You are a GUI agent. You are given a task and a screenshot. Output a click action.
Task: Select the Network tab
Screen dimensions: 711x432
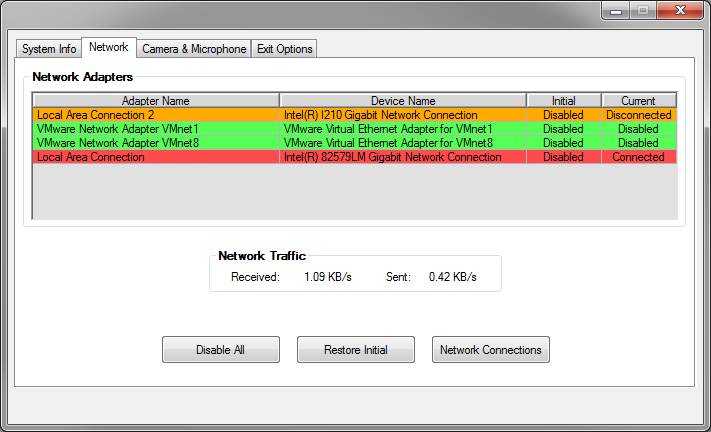point(109,47)
